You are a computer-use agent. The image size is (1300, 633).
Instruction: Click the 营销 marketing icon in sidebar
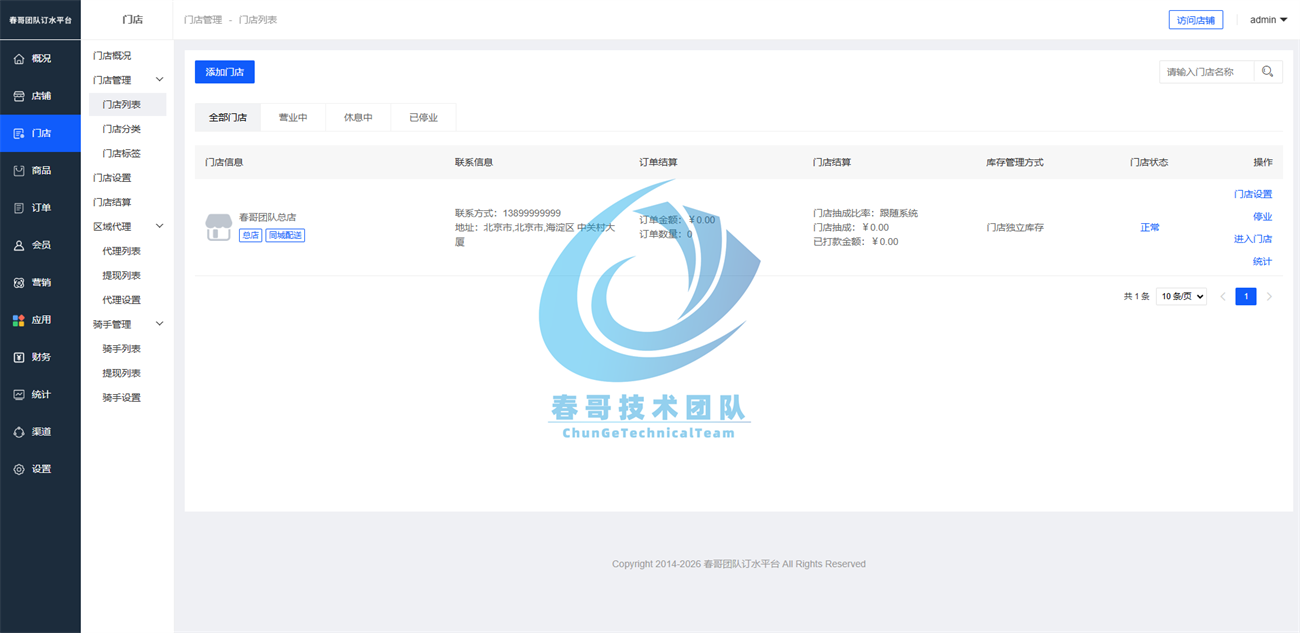pos(19,283)
